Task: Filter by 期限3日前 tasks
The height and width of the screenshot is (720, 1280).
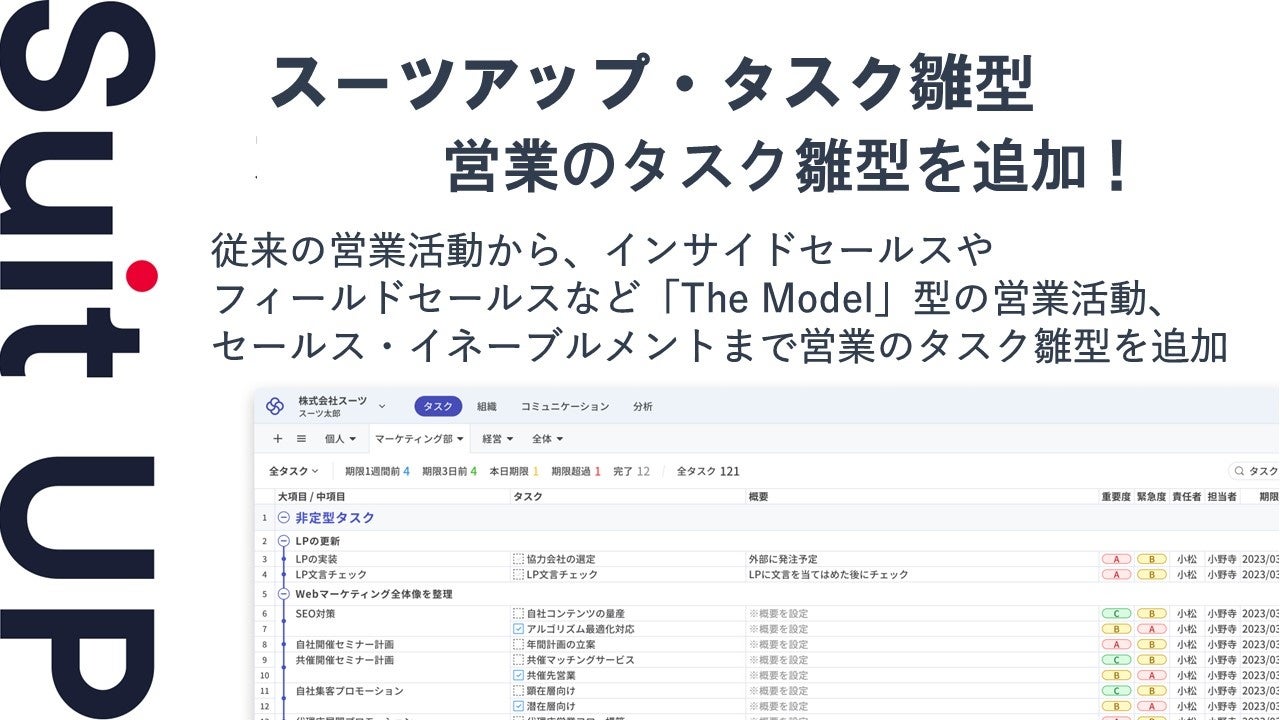Action: tap(449, 471)
